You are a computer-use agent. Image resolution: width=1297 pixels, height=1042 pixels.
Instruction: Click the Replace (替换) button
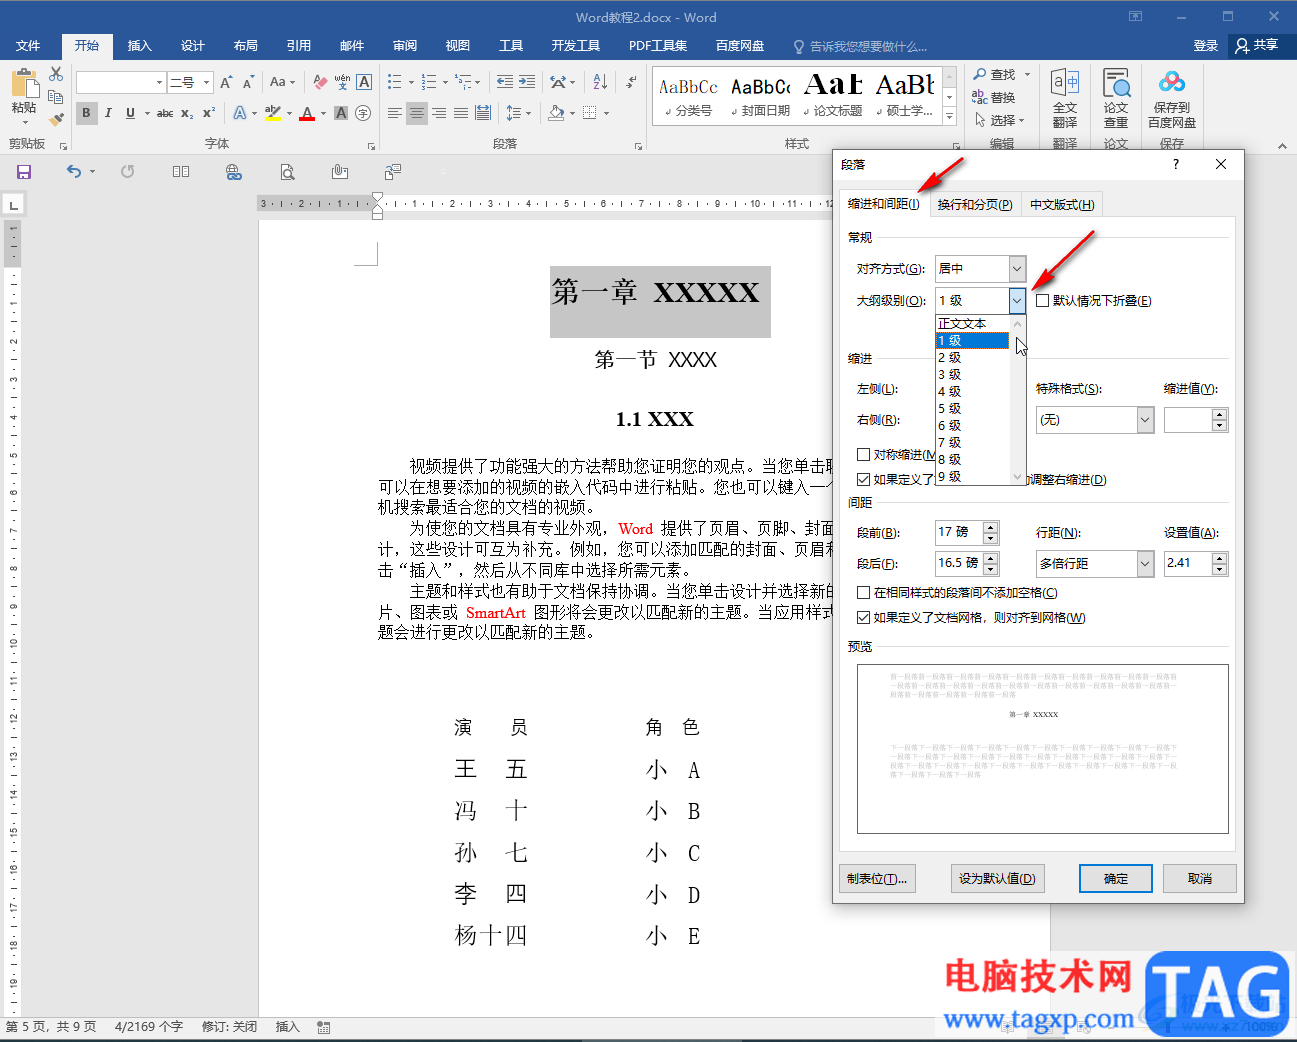coord(993,97)
